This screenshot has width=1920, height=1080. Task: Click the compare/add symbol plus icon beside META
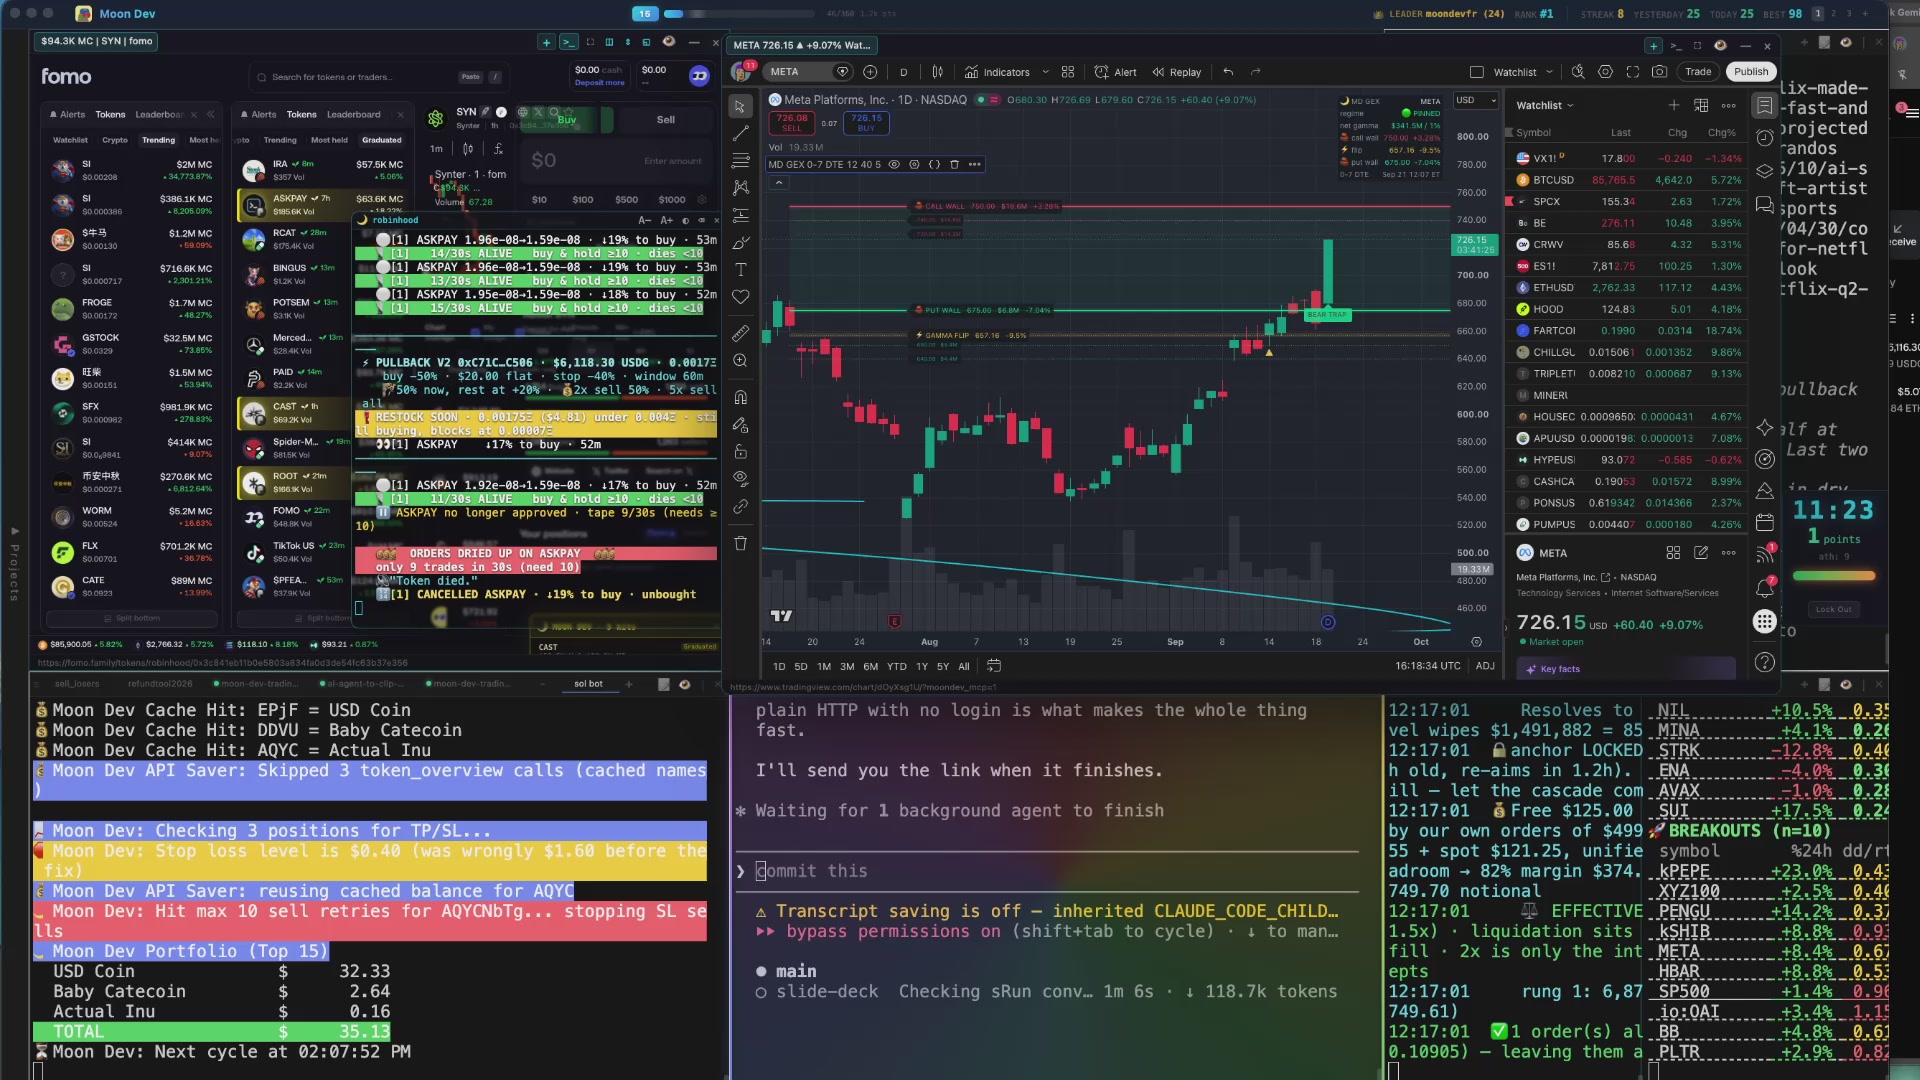pos(870,72)
